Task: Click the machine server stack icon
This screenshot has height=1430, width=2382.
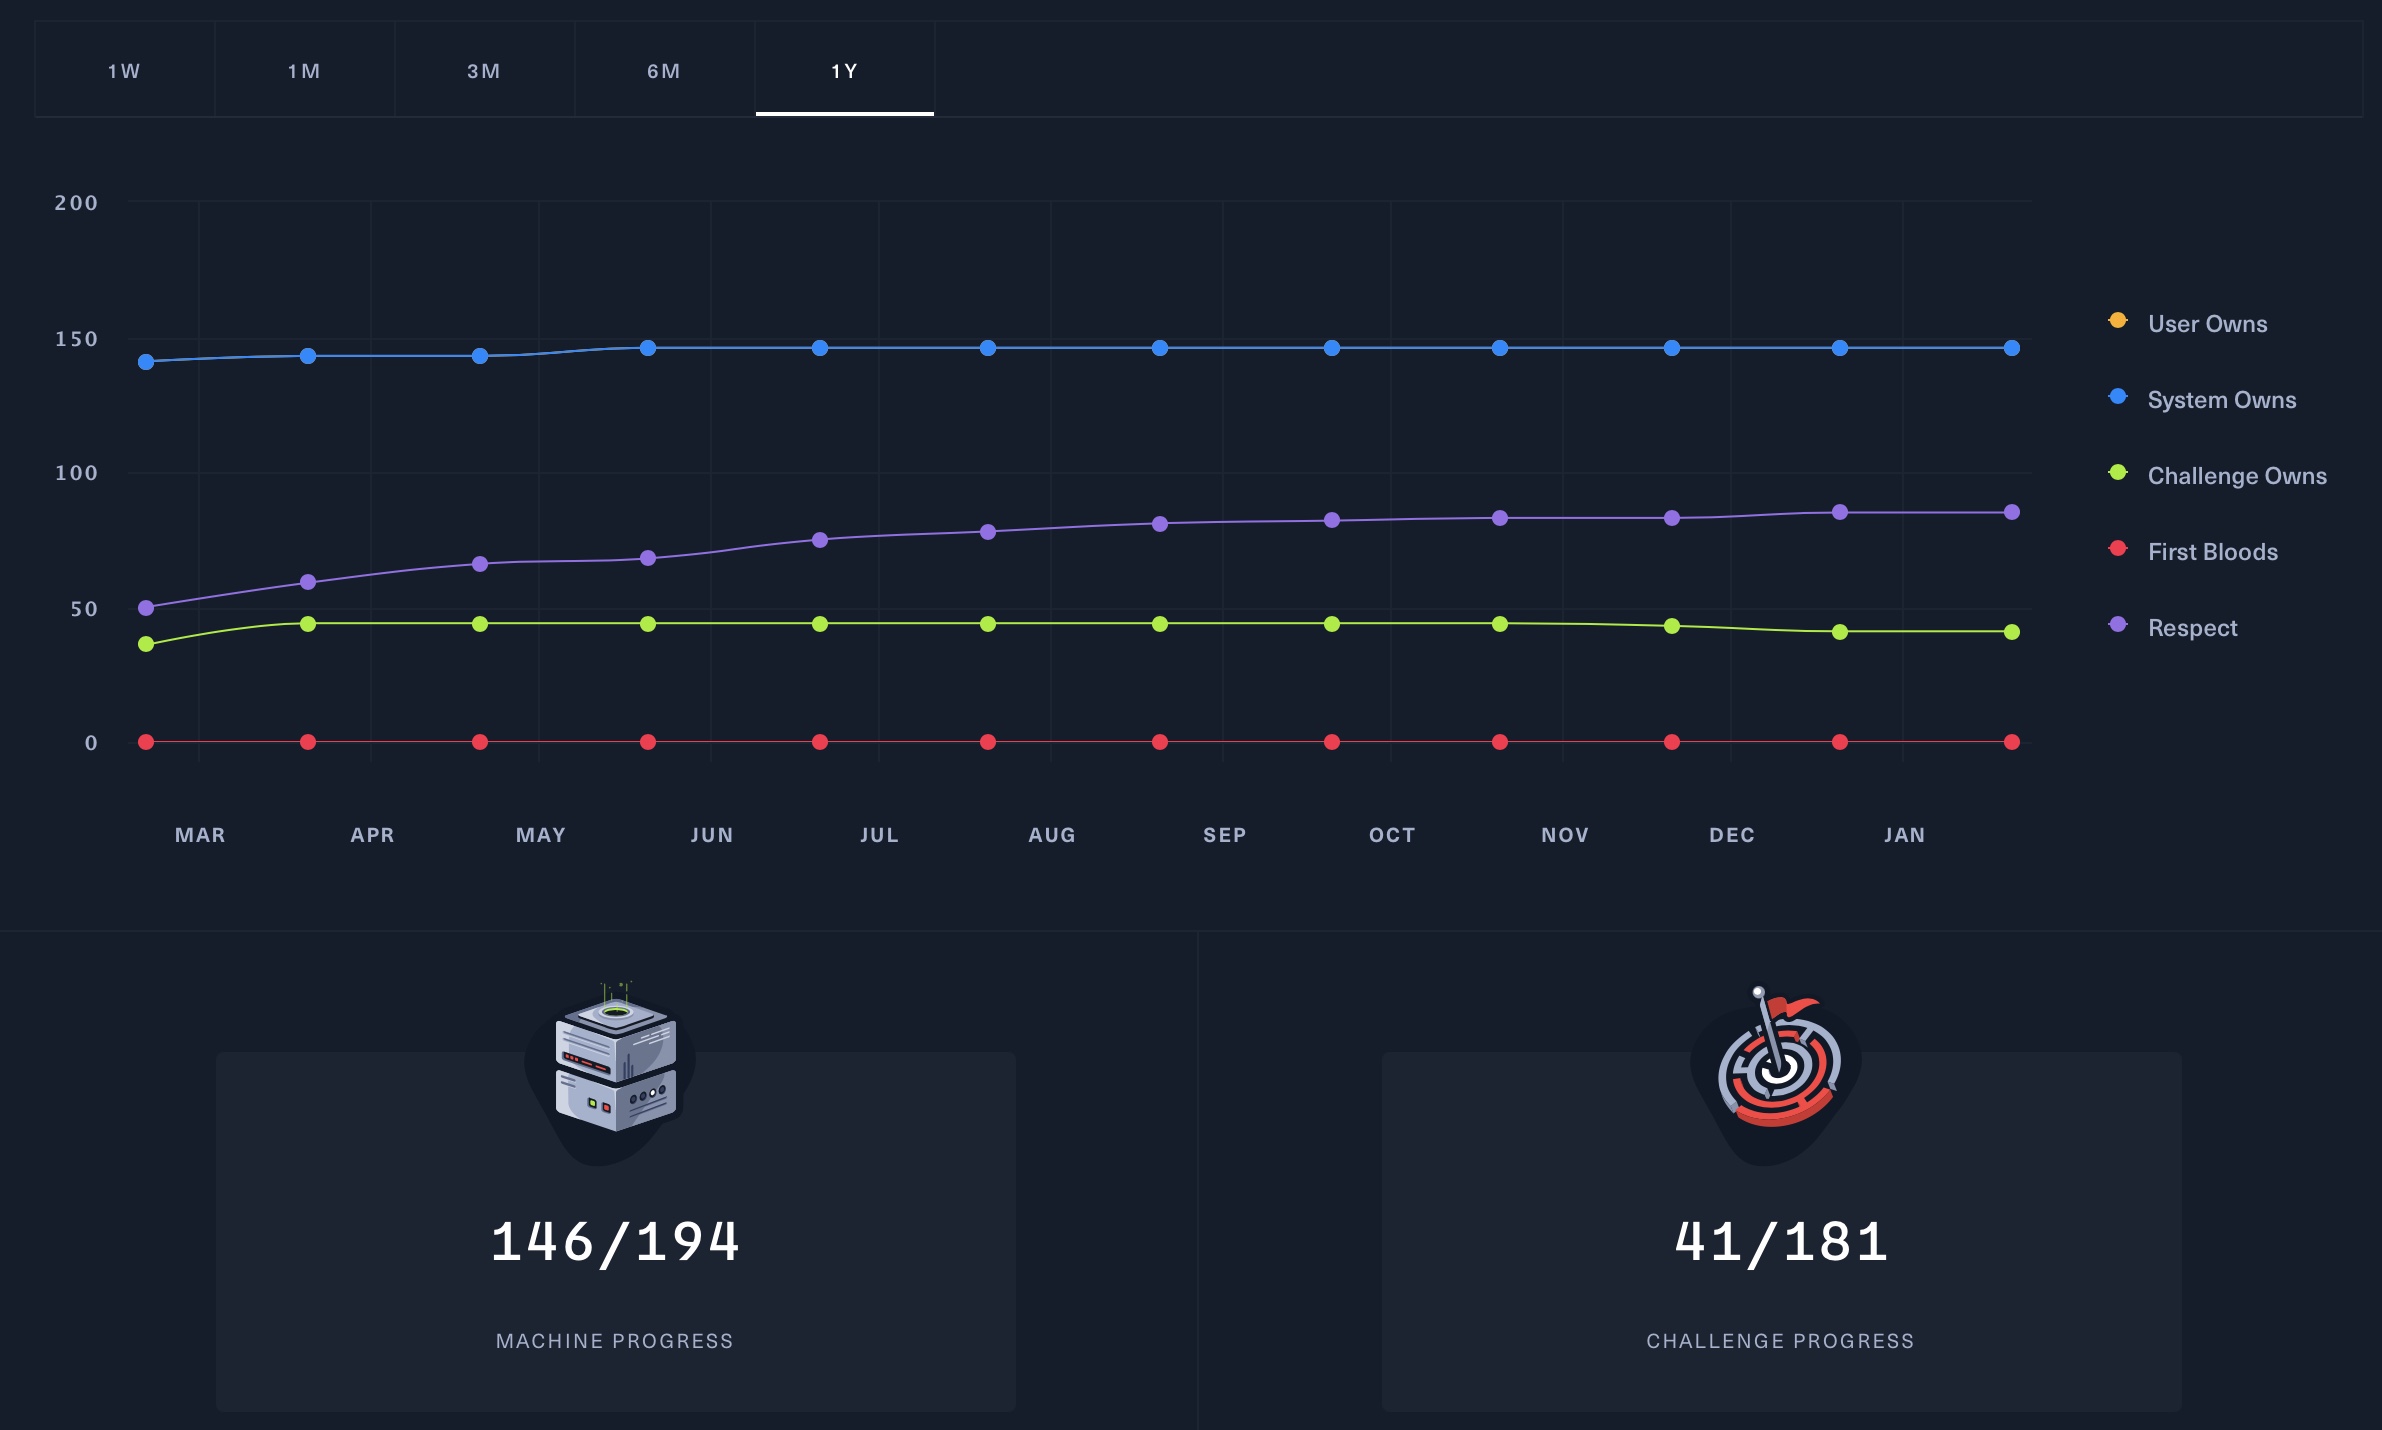Action: coord(615,1066)
